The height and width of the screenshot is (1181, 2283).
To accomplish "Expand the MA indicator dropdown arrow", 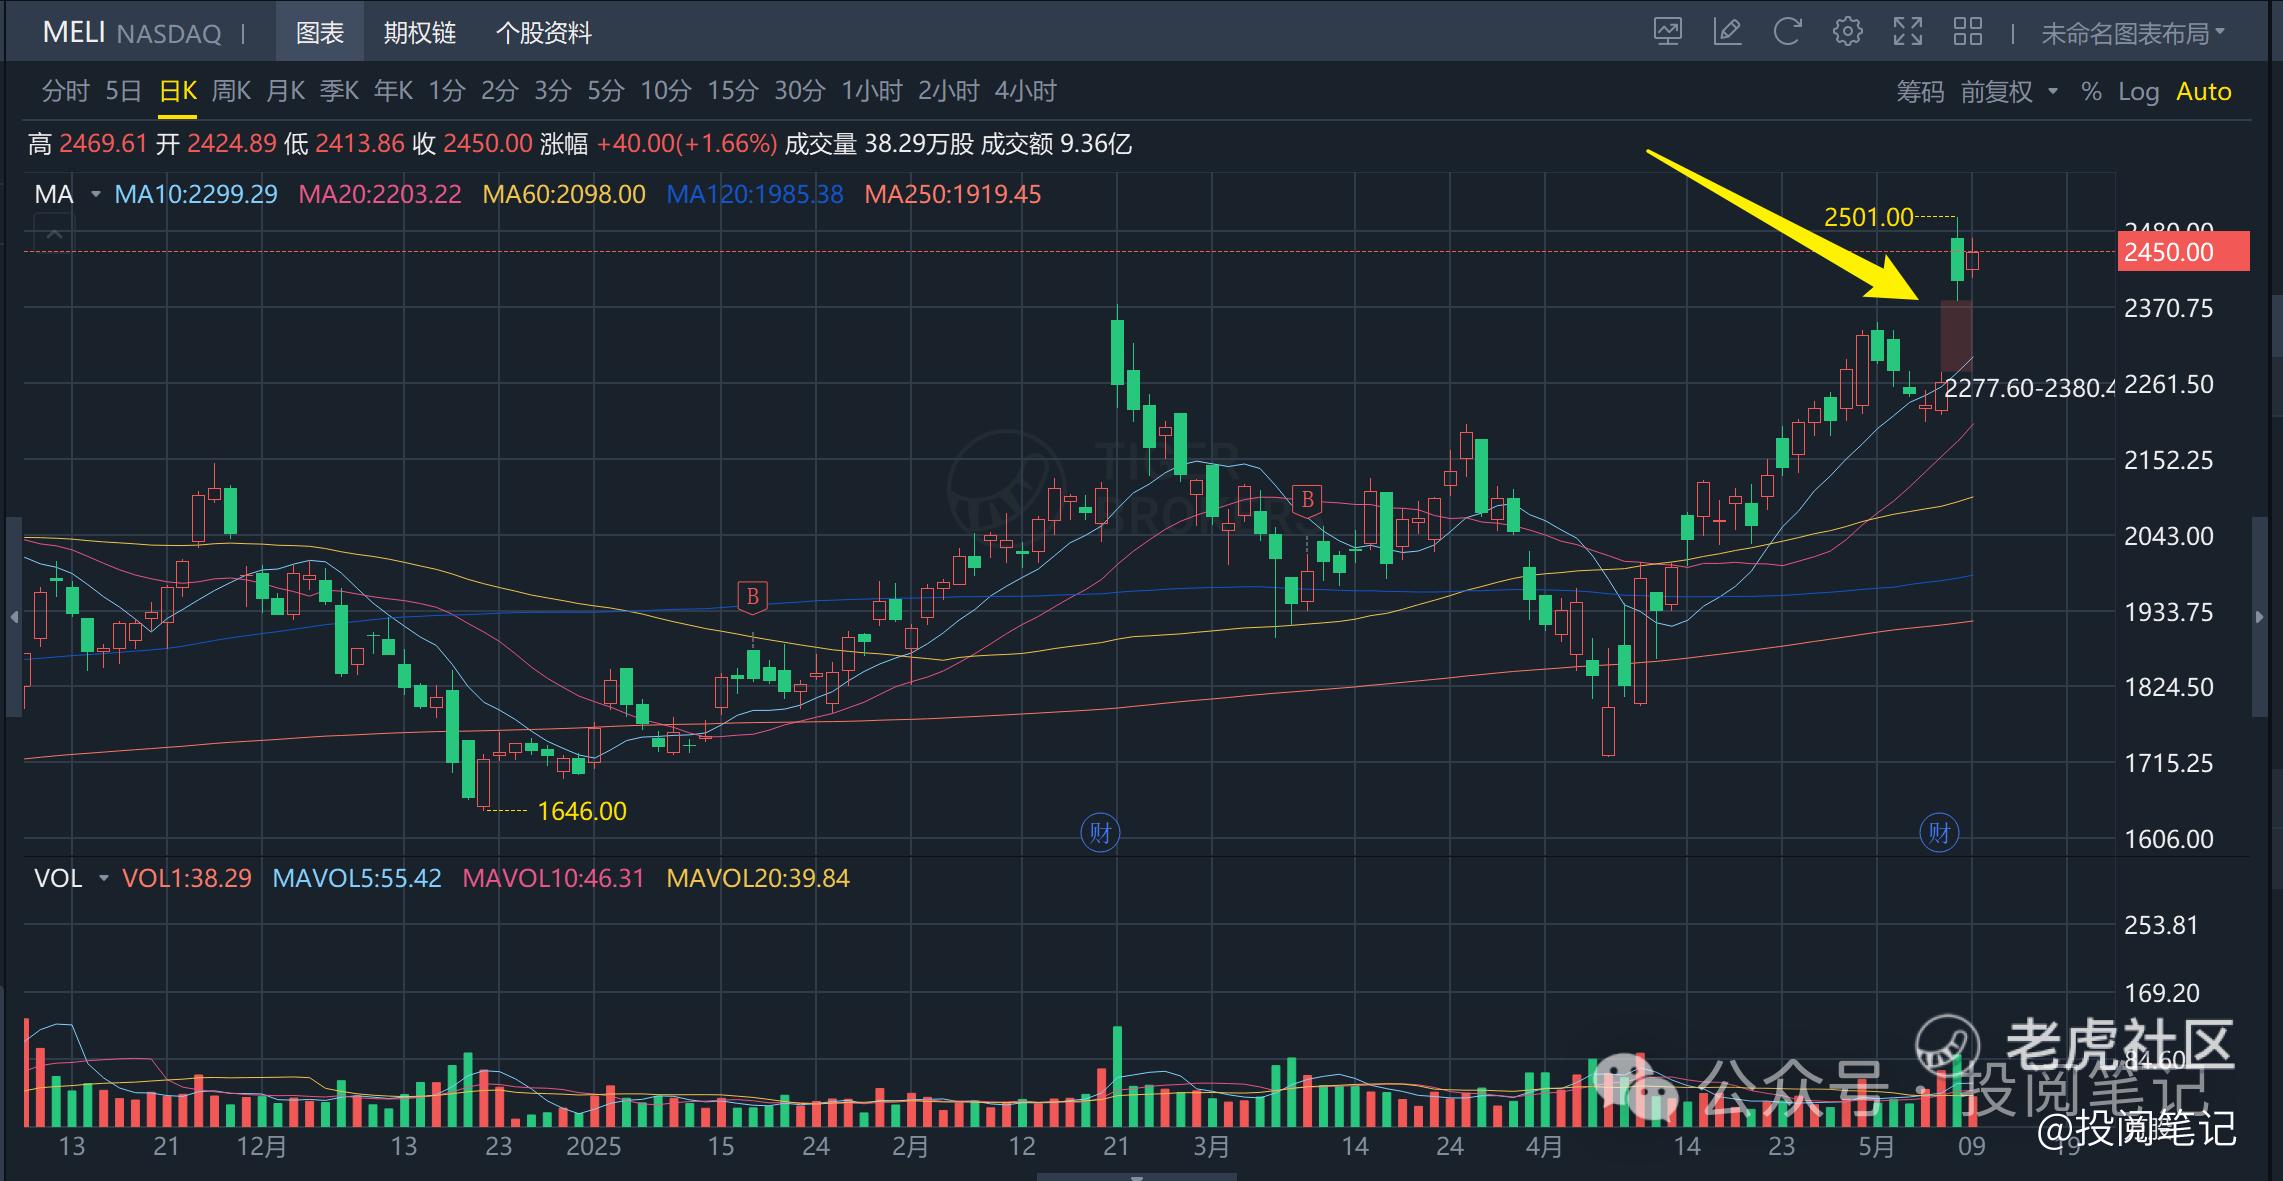I will coord(96,194).
